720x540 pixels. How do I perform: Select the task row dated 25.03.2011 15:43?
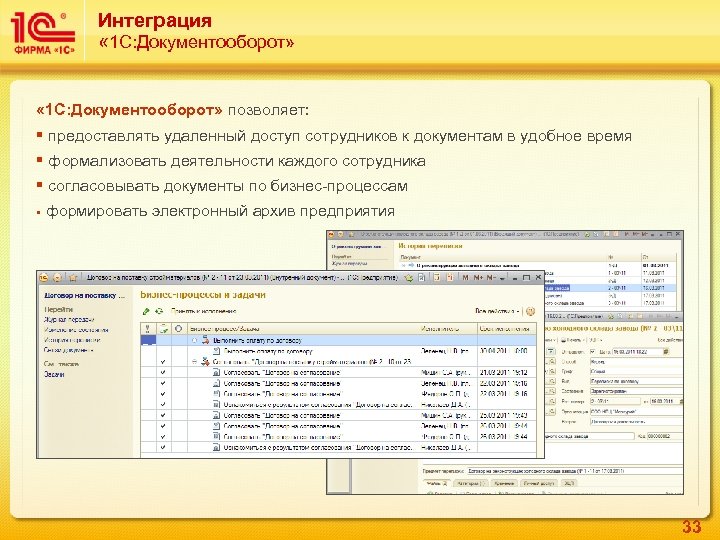(x=338, y=415)
